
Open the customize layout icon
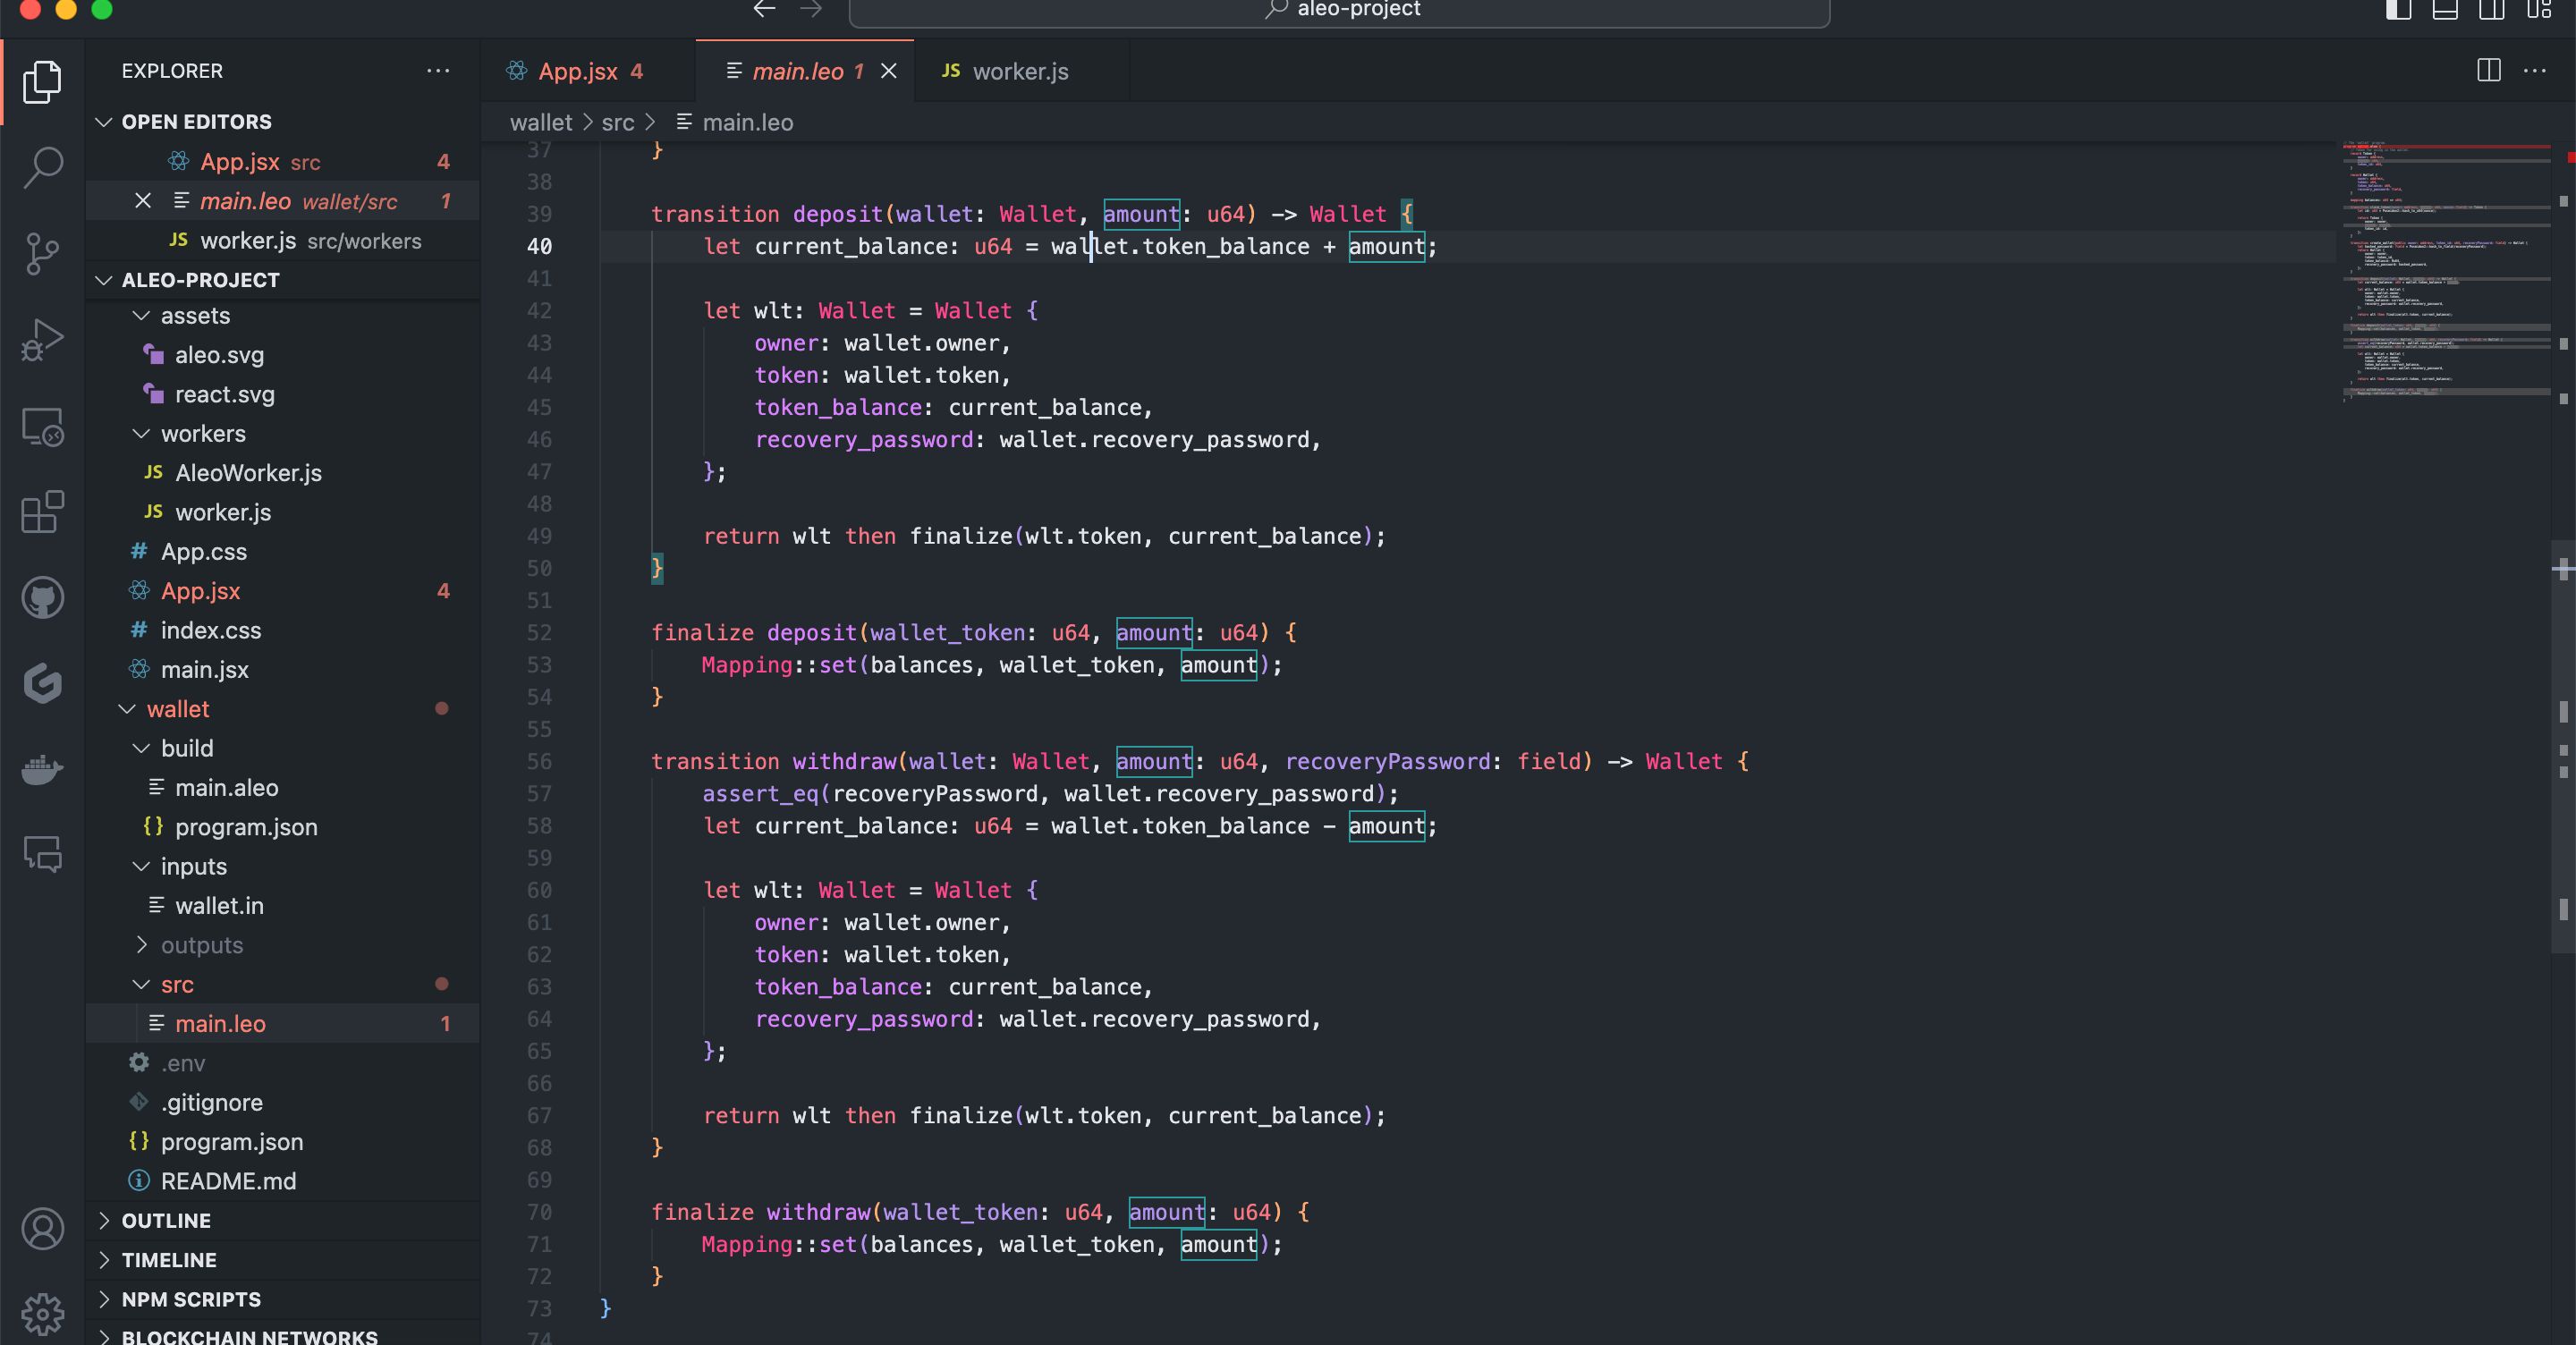2538,10
